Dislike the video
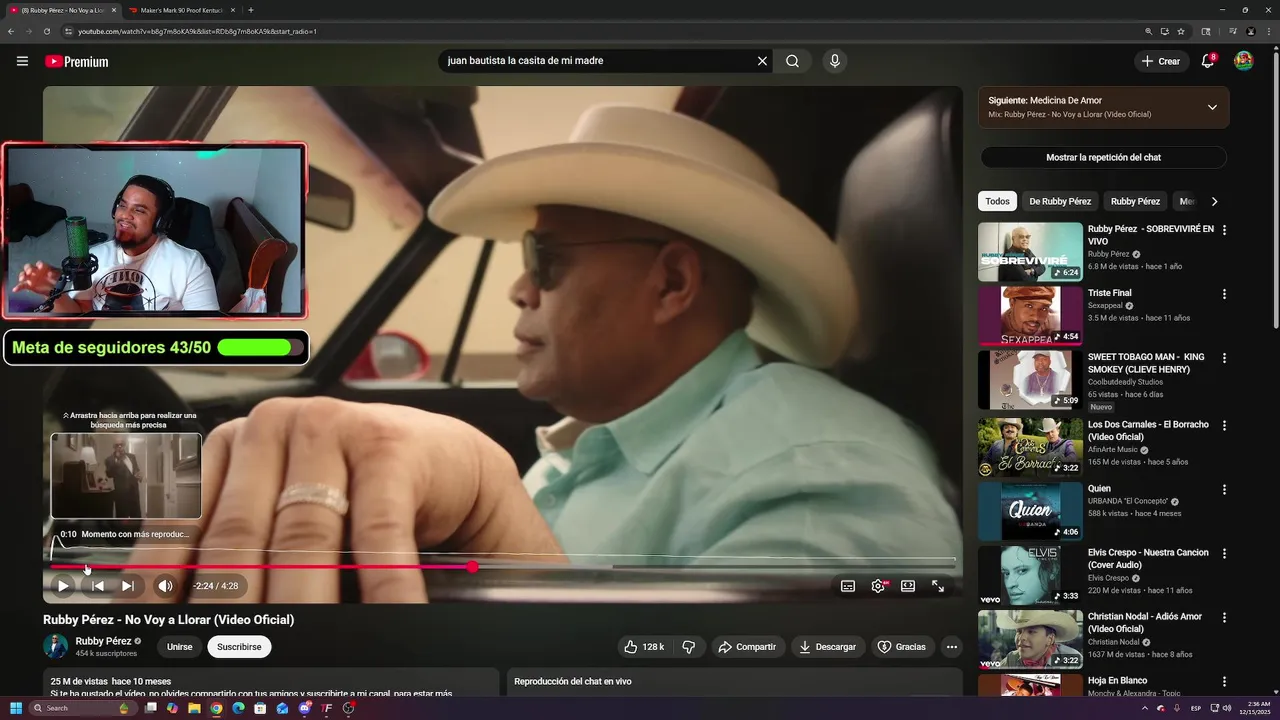 pyautogui.click(x=688, y=647)
